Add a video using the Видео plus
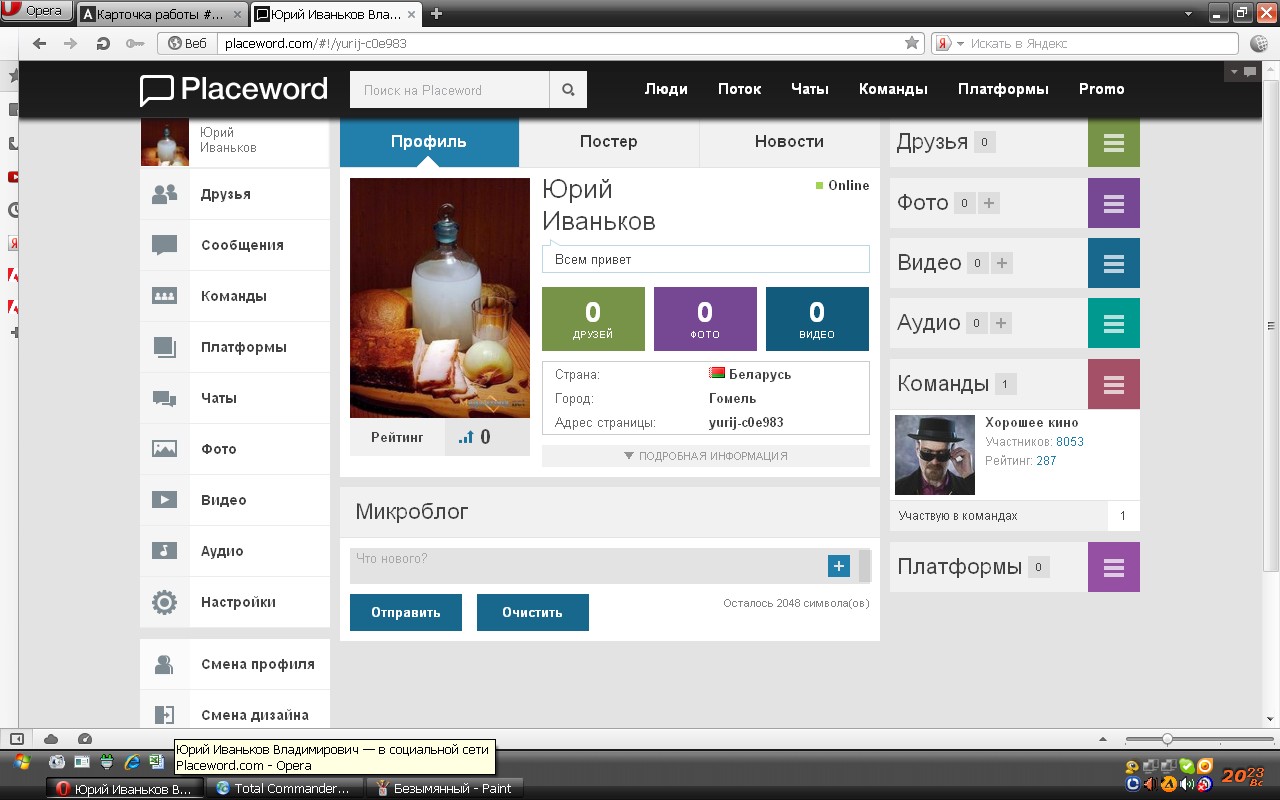The height and width of the screenshot is (800, 1280). (1003, 263)
